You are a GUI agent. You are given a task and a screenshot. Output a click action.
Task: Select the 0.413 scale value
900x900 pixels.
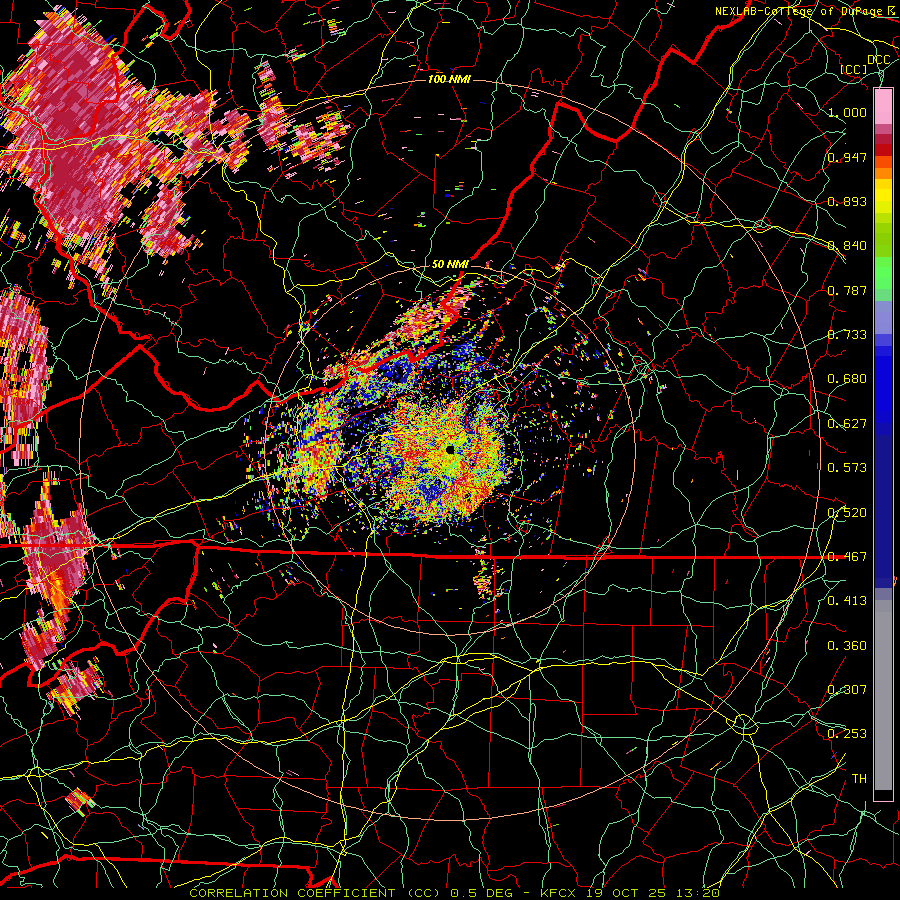coord(847,601)
